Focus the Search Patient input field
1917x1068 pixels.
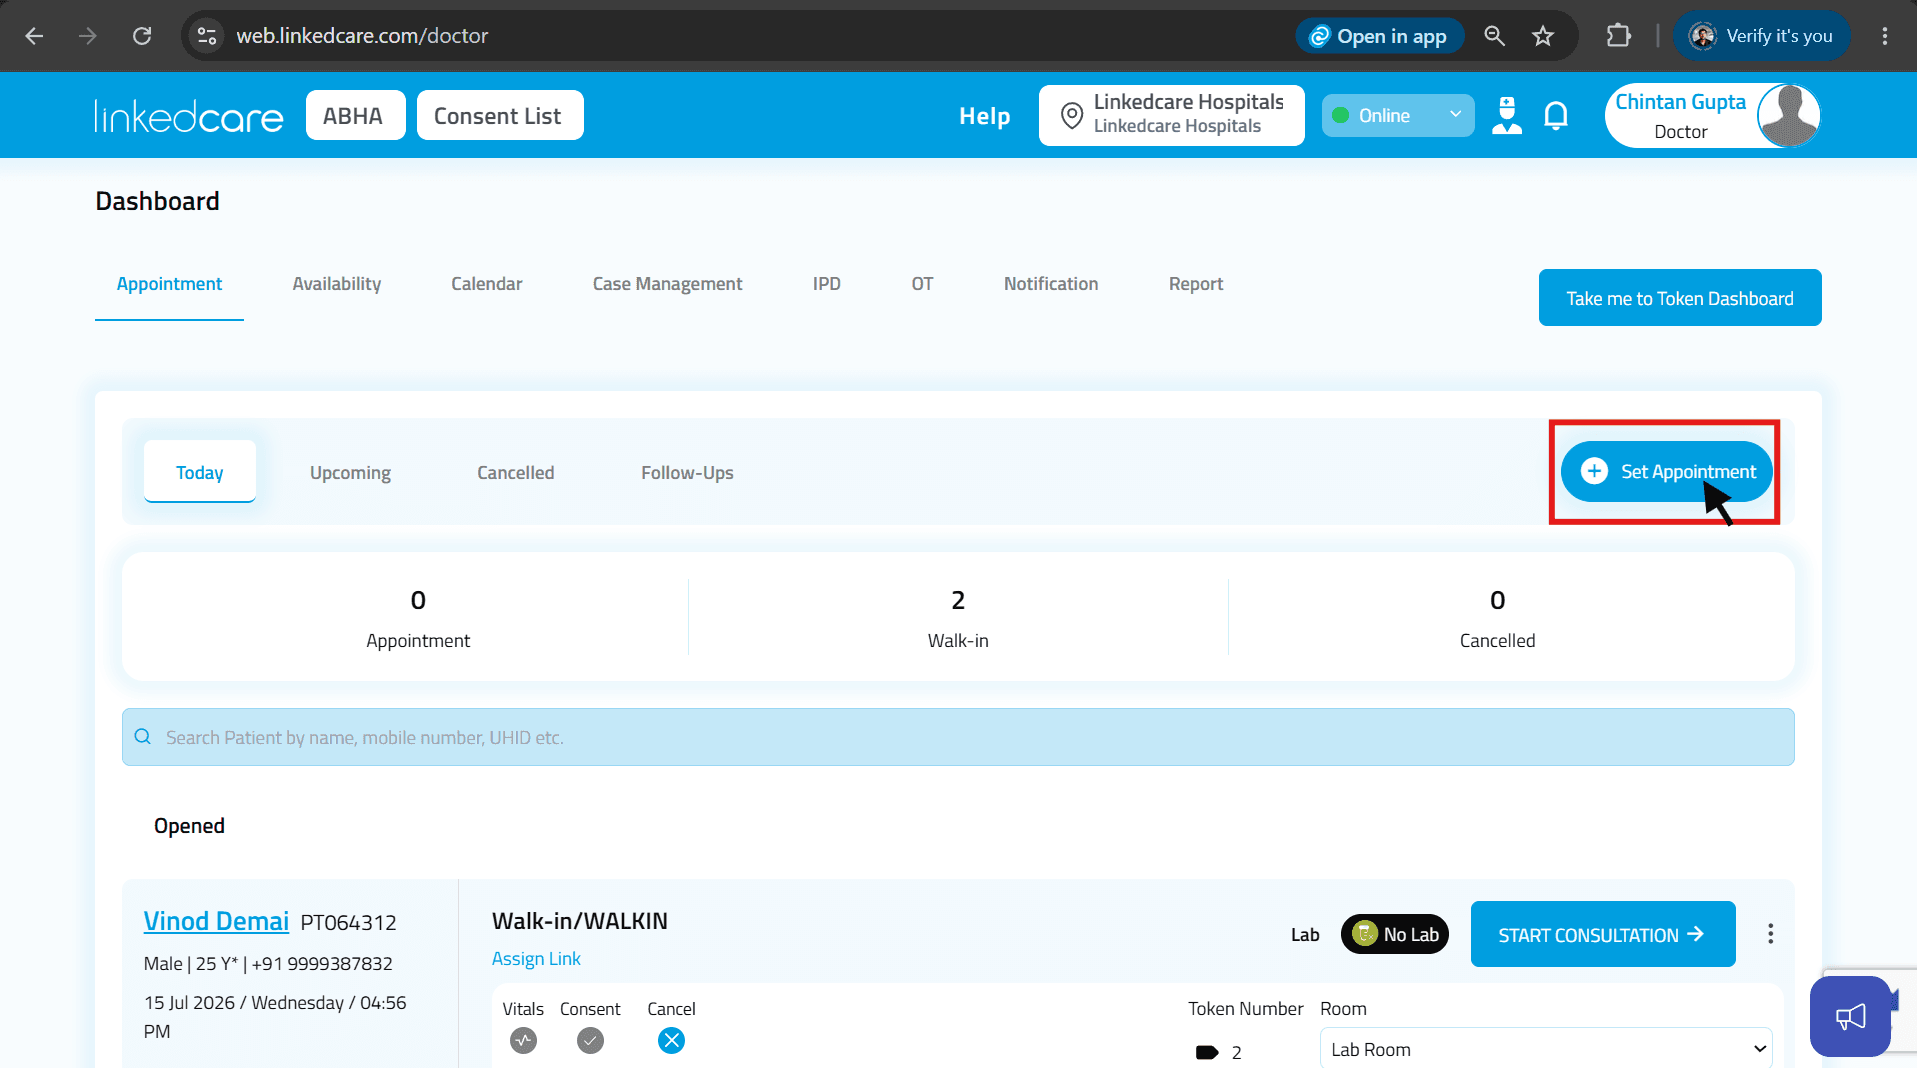click(958, 737)
